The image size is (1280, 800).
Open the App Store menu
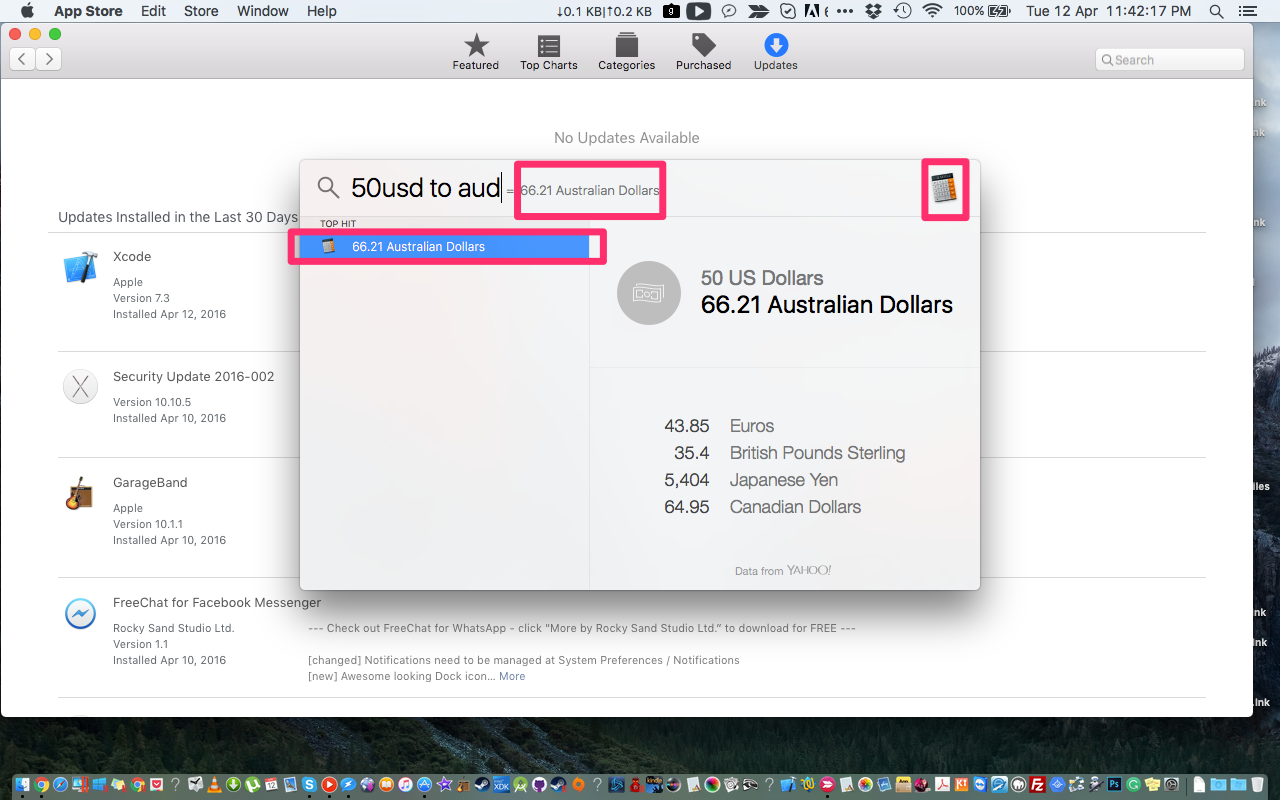[x=88, y=11]
